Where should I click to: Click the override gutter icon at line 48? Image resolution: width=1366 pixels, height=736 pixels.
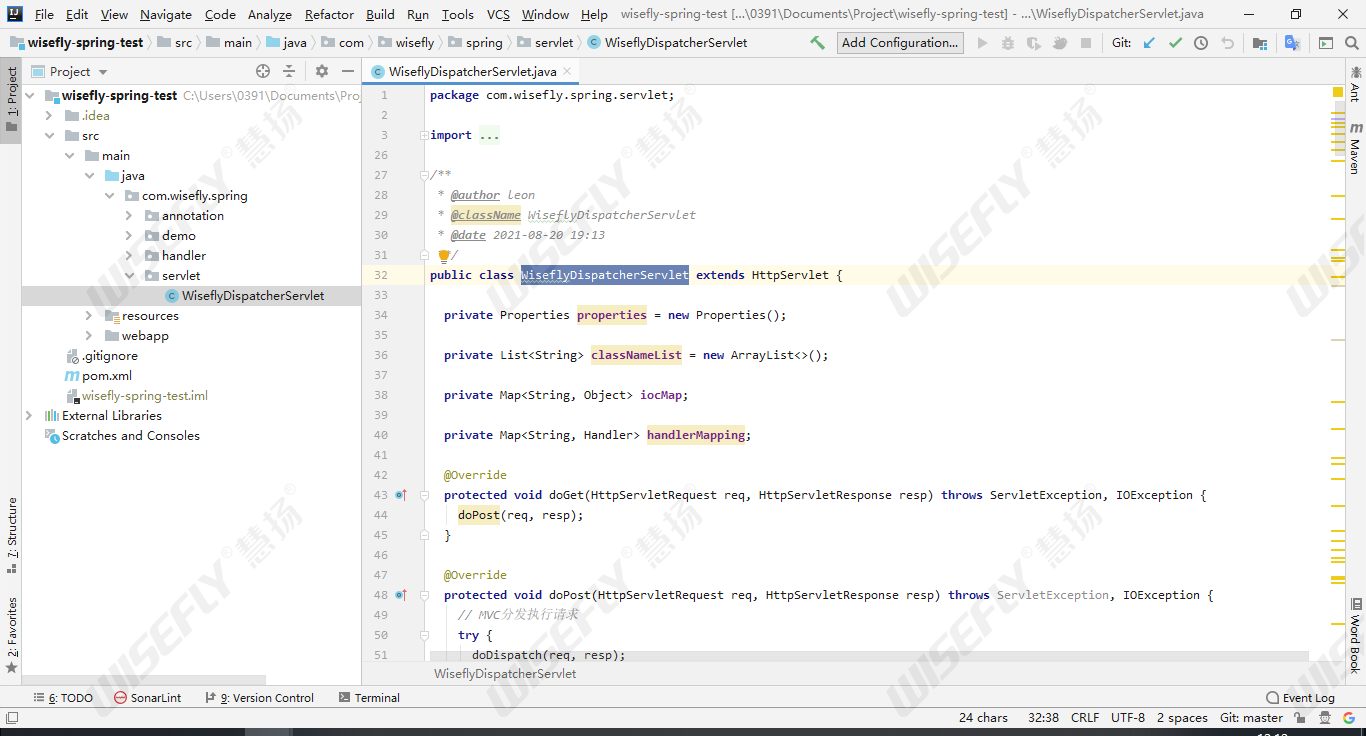401,595
